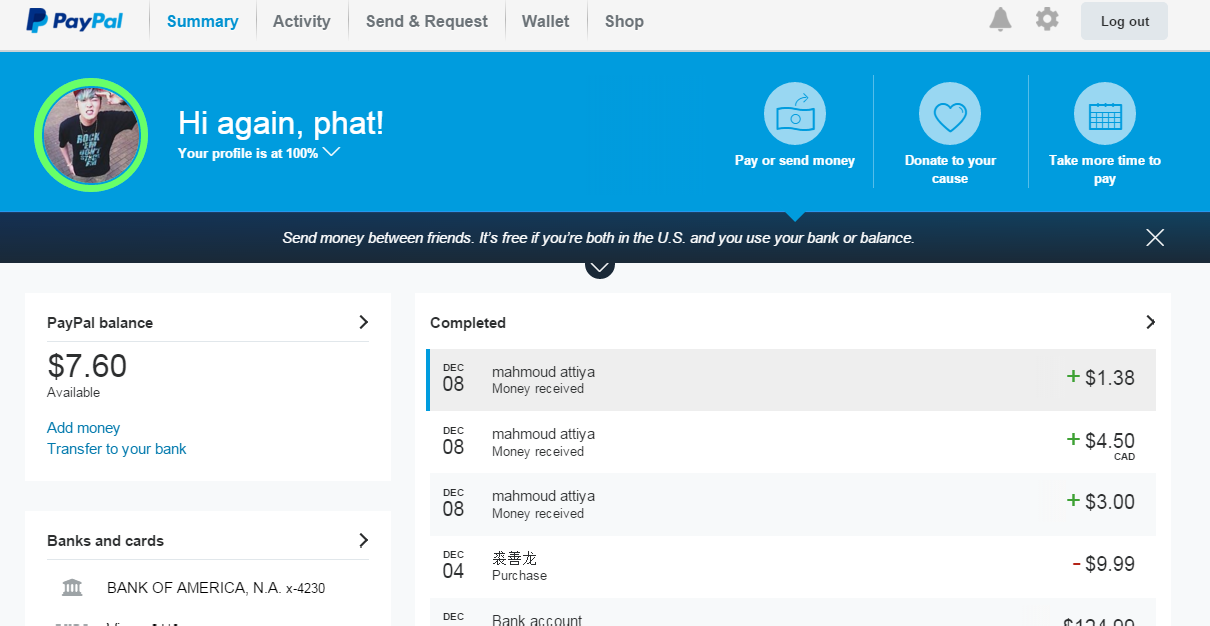
Task: Open the mahmoud attiya +$4.50 CAD transaction
Action: [x=791, y=442]
